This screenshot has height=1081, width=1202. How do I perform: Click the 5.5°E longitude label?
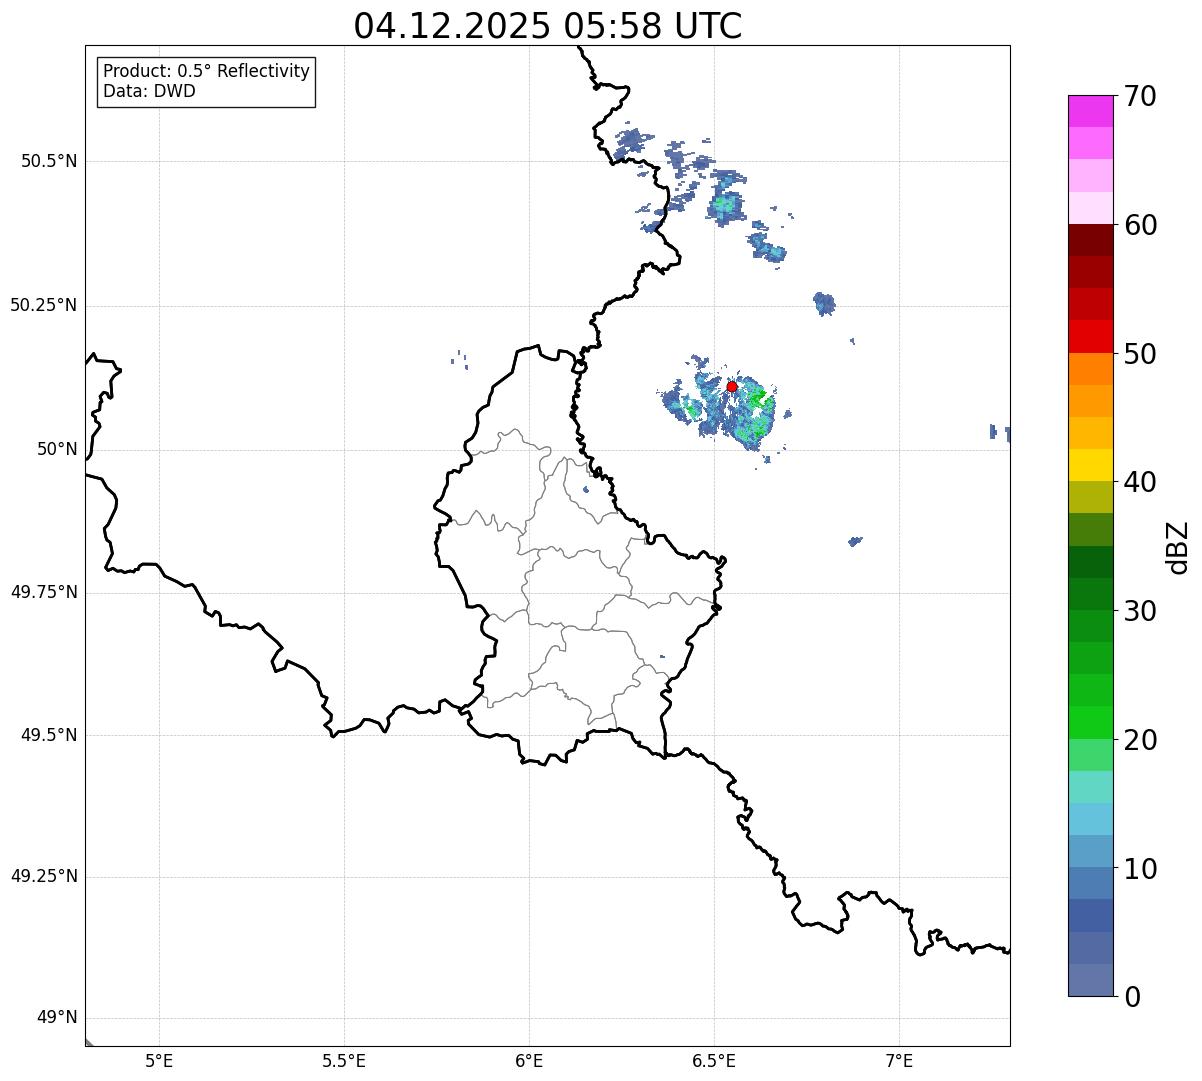tap(344, 1061)
